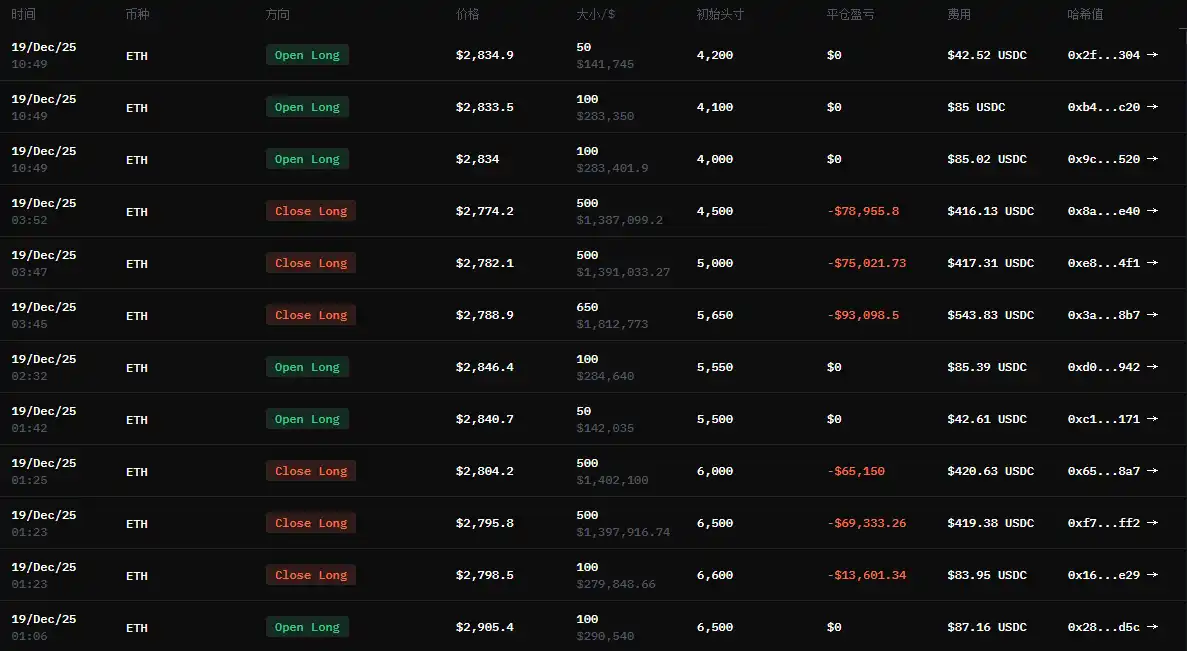
Task: Click the arrow icon beside hash 0xc1...171
Action: pos(1152,419)
